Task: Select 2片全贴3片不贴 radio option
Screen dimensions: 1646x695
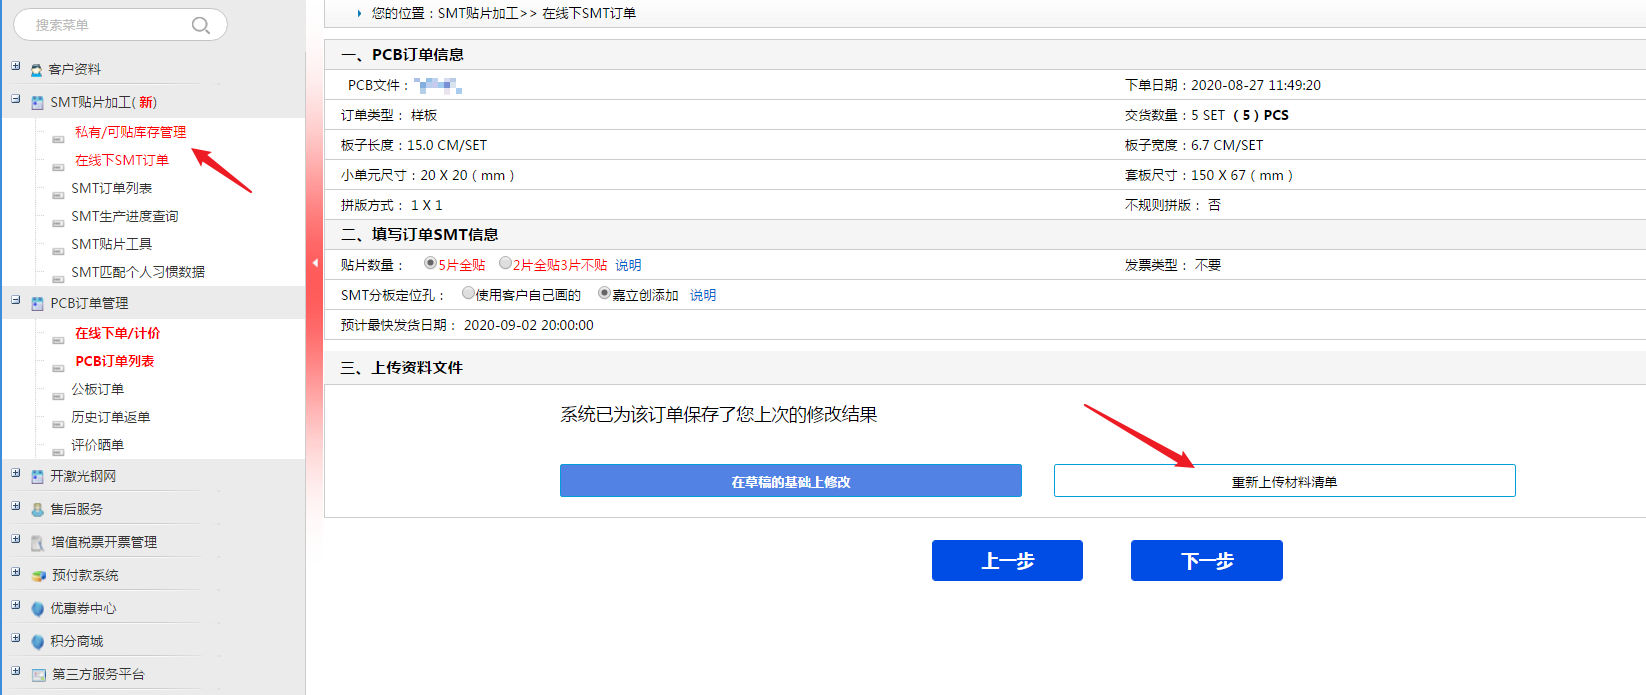Action: 505,264
